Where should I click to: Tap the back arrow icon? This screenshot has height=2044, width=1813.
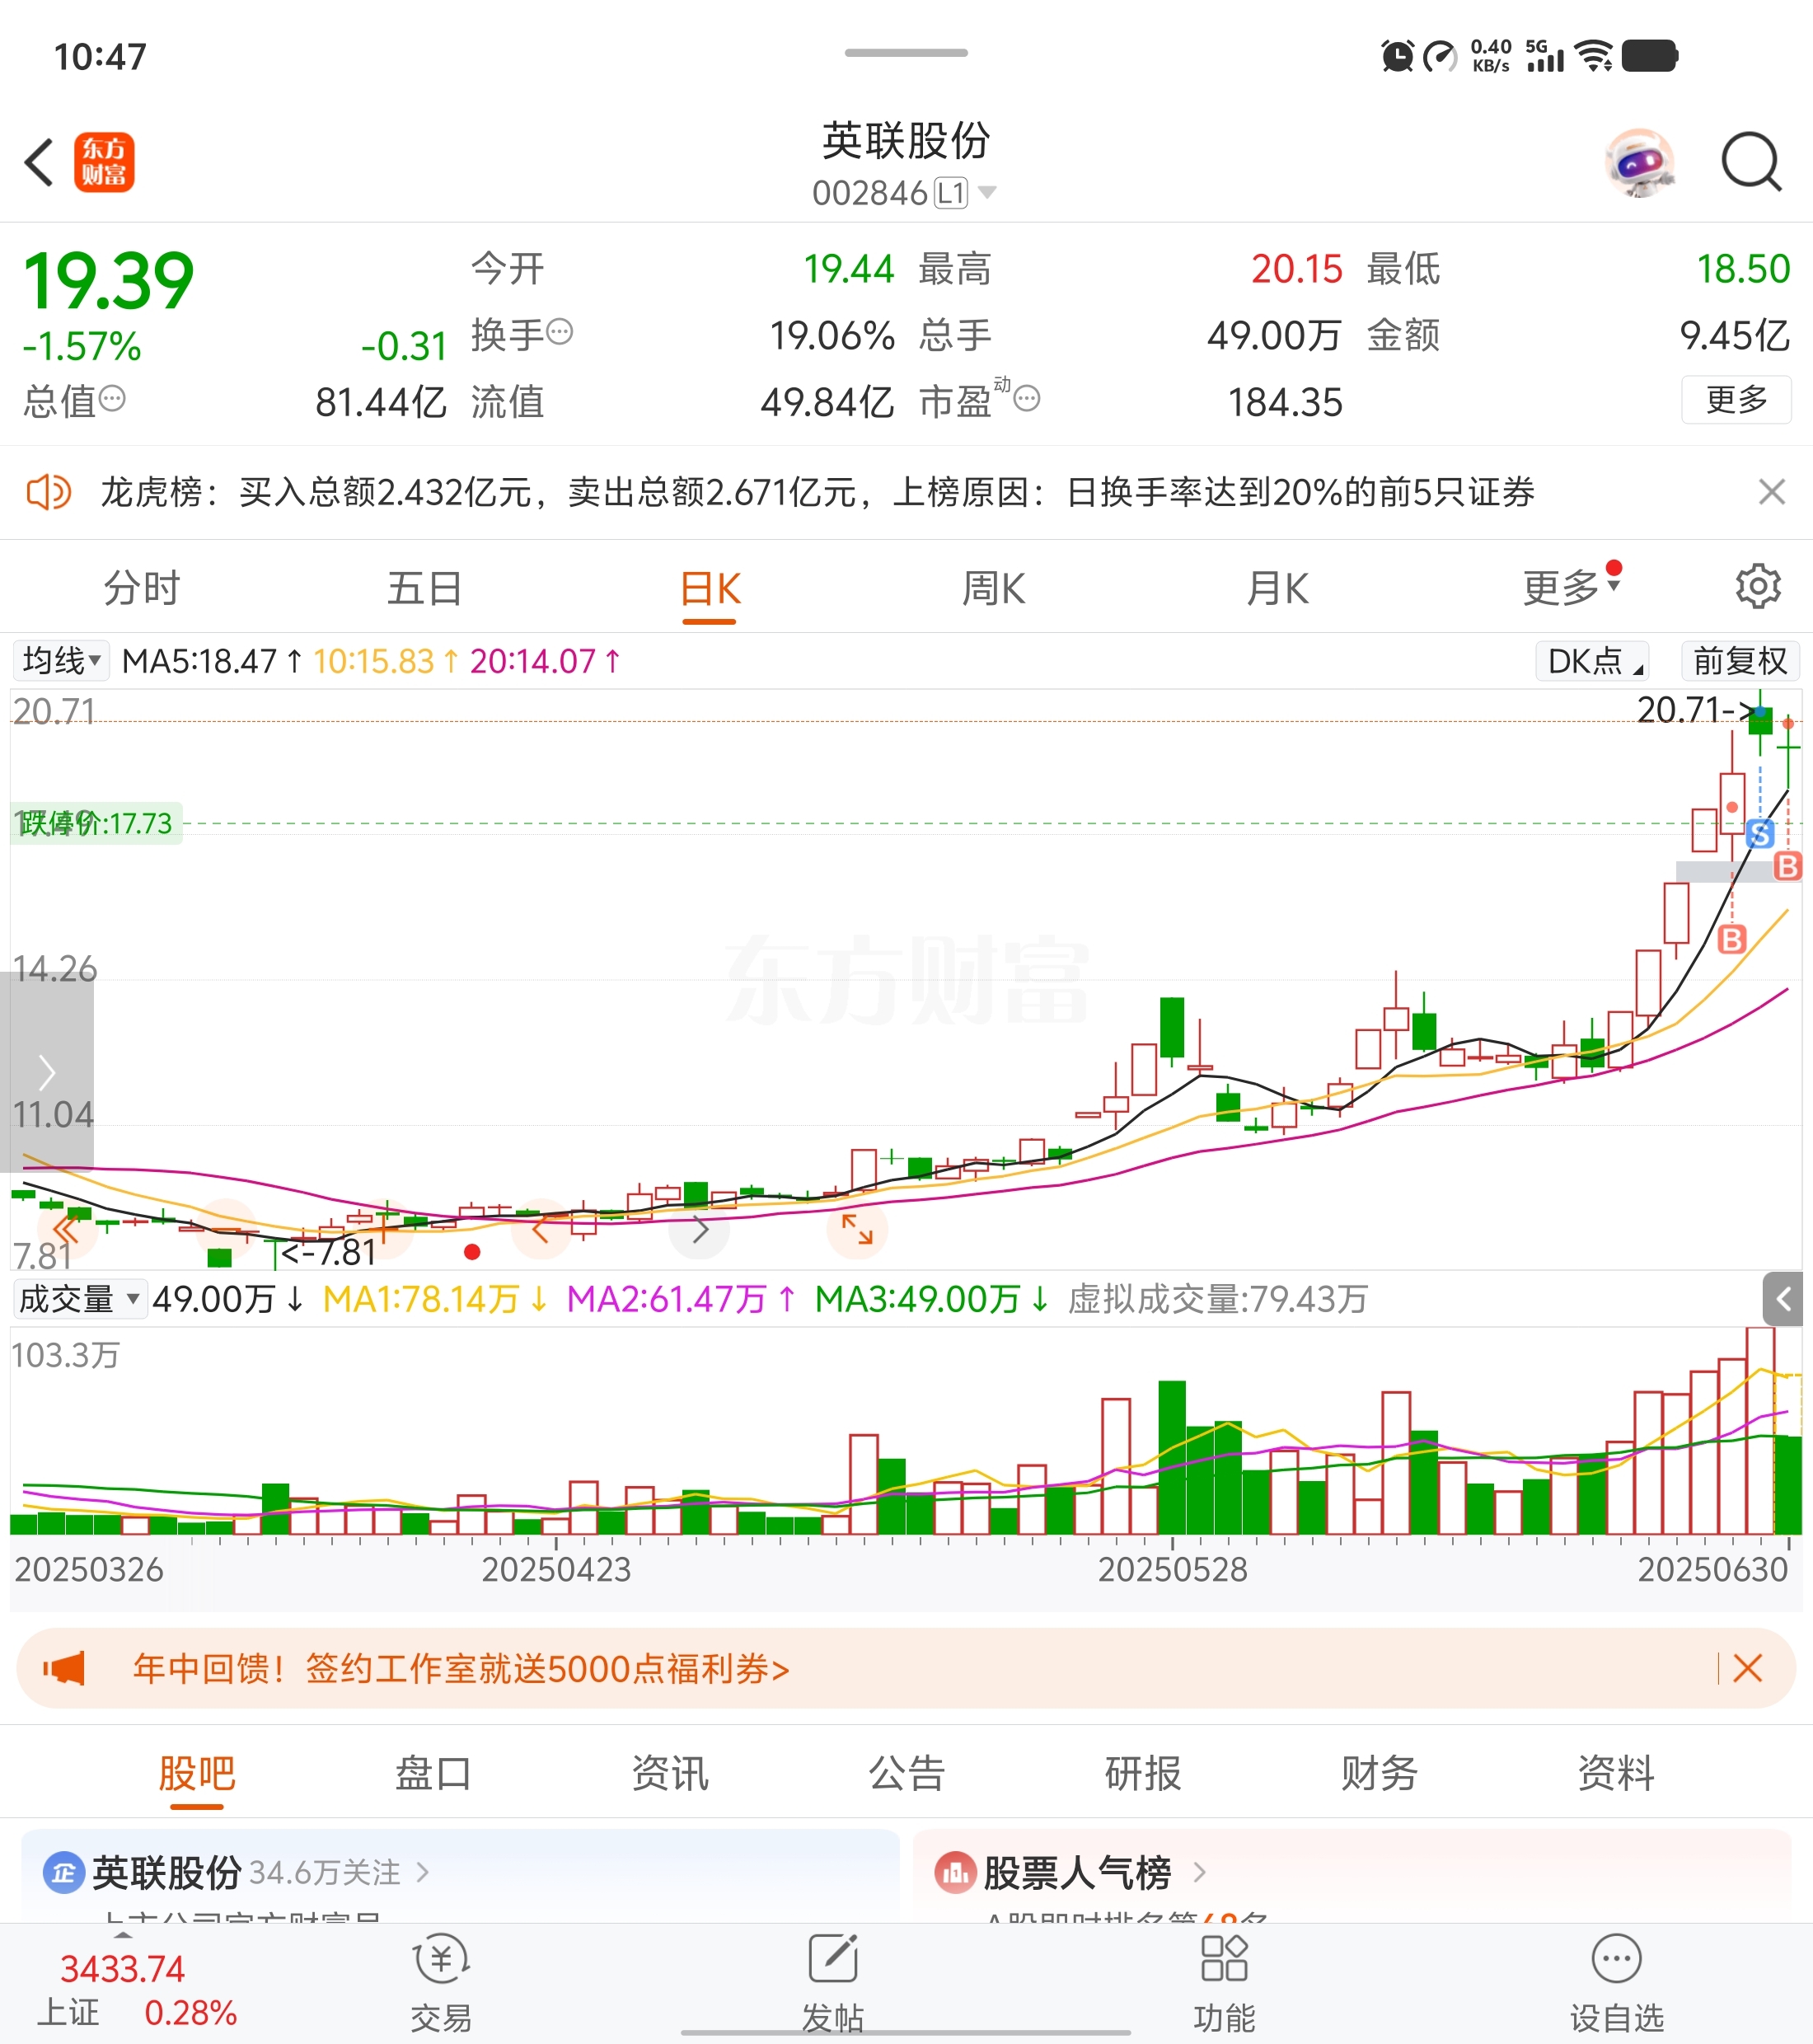39,162
